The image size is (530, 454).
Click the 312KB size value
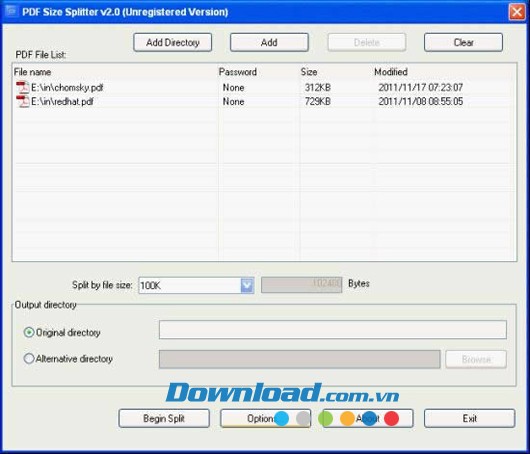pos(317,88)
